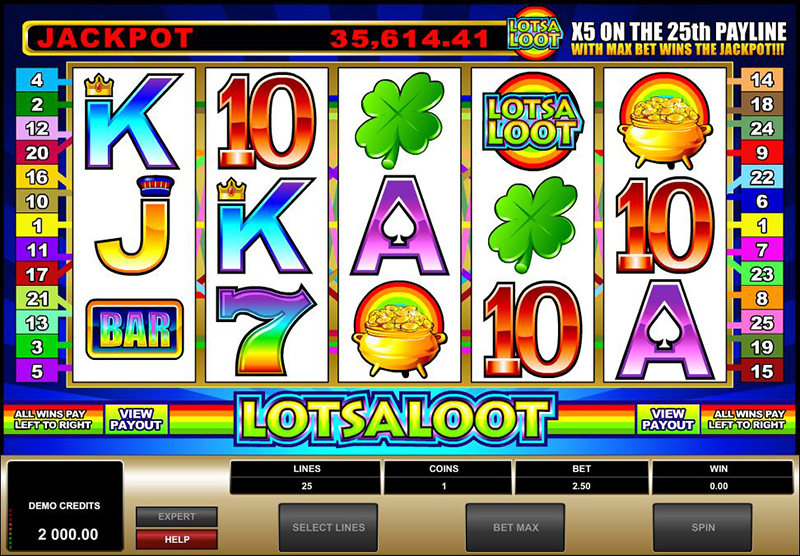Click the Bet Max button

point(515,527)
